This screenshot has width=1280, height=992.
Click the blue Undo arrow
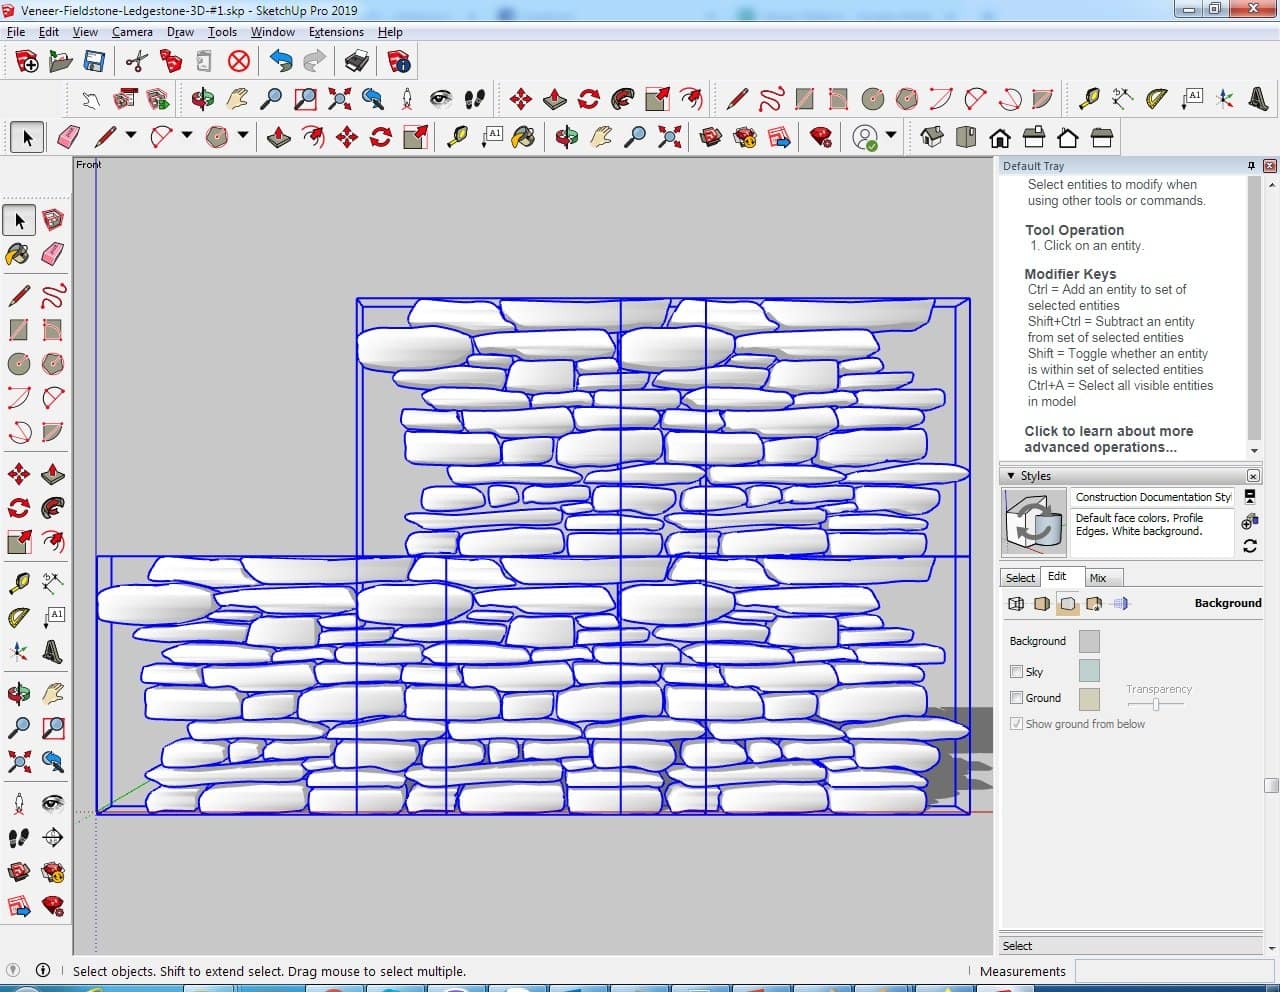point(281,62)
